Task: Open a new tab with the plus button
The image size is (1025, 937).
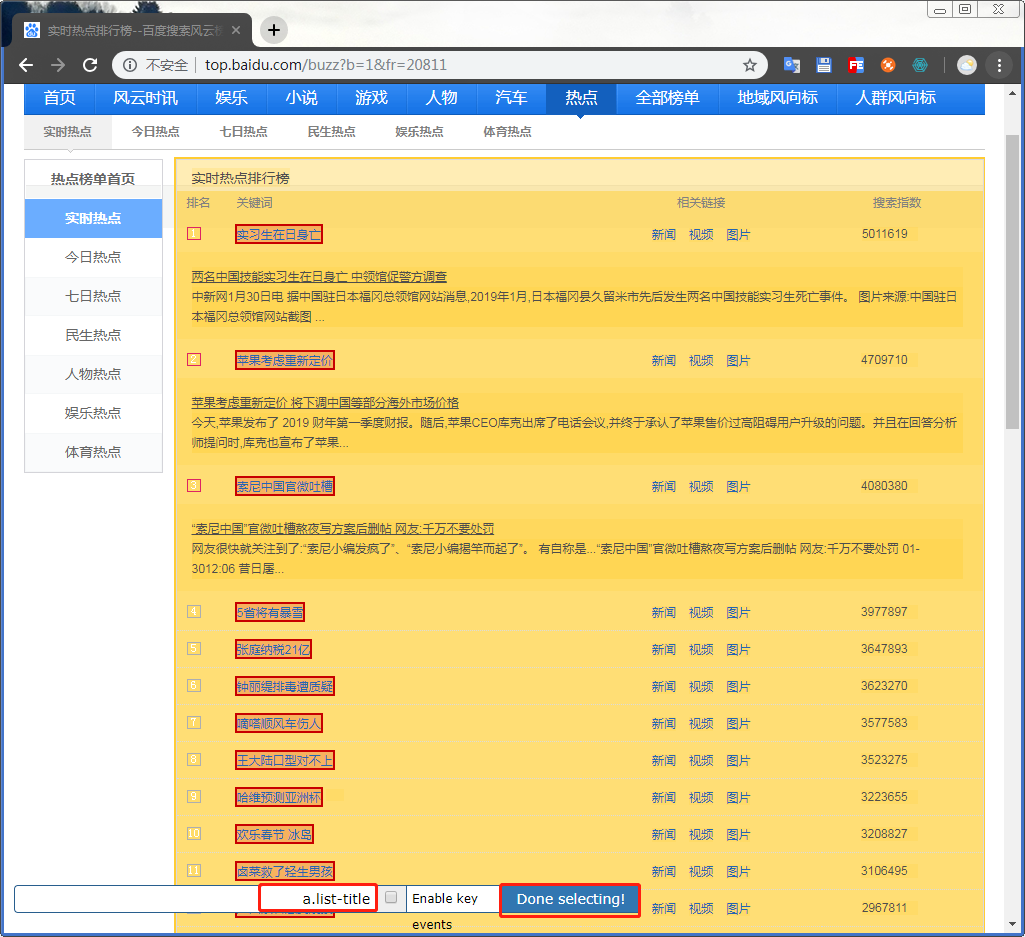Action: (274, 30)
